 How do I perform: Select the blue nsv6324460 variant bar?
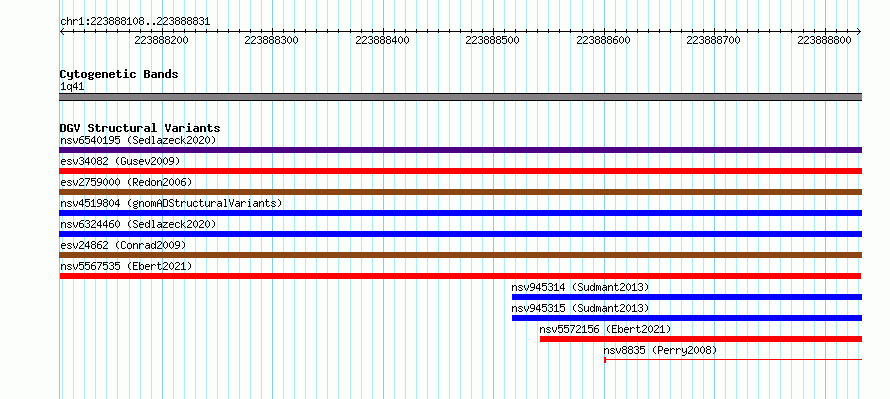(460, 234)
